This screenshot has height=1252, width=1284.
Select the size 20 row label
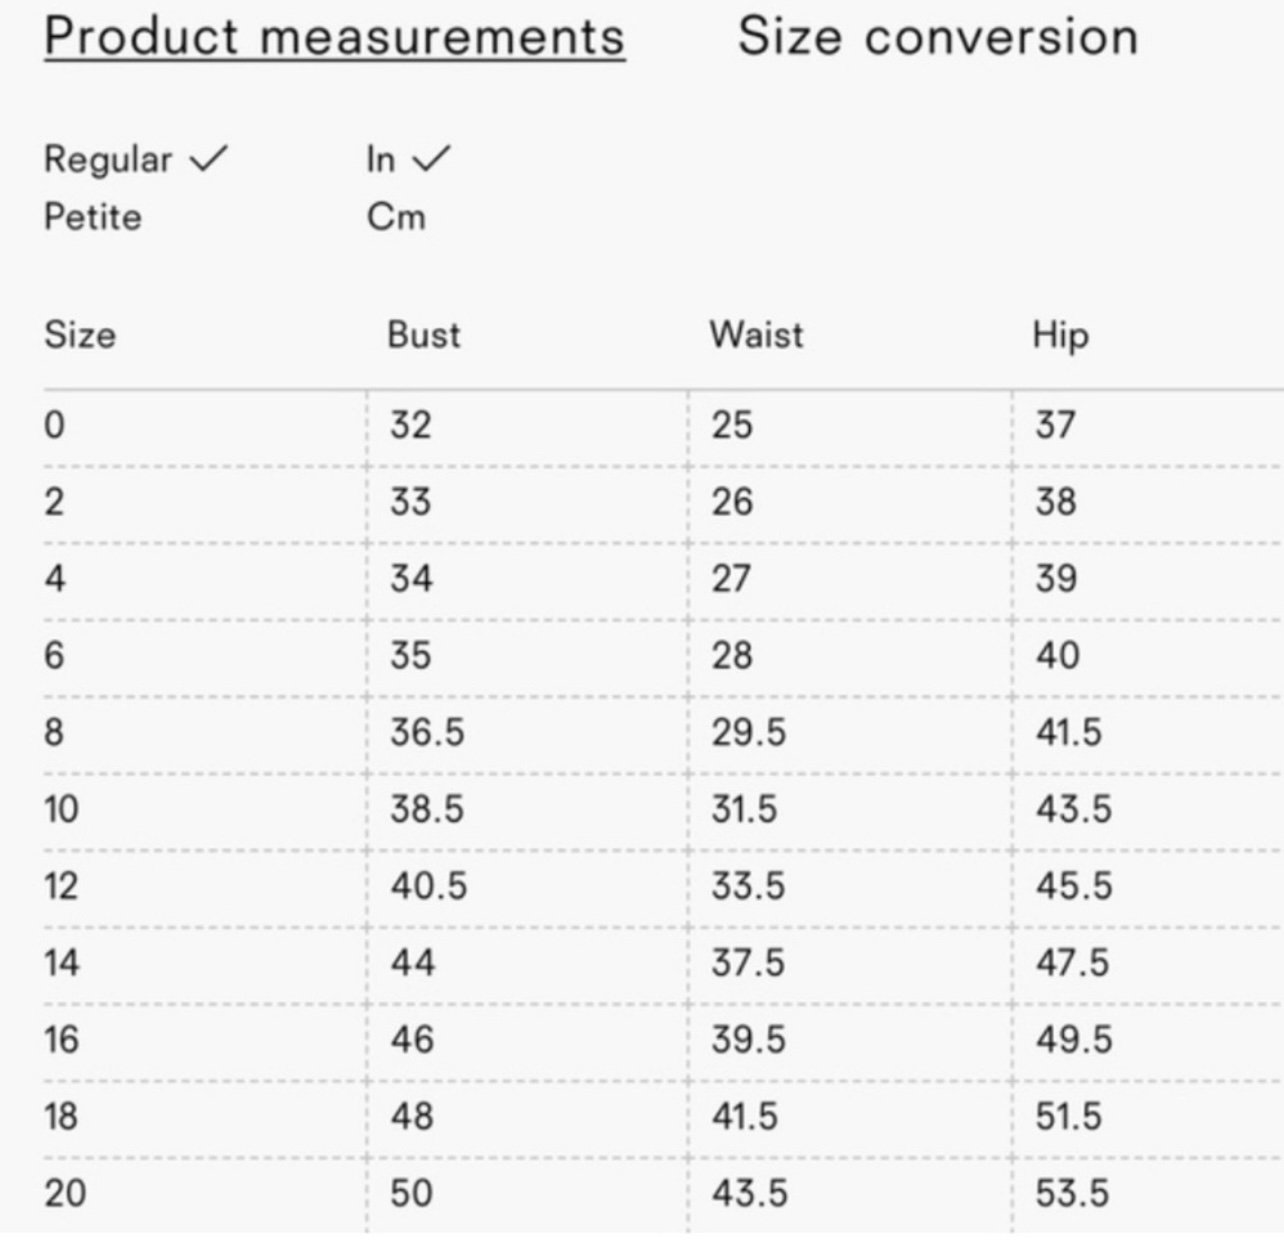(x=65, y=1193)
